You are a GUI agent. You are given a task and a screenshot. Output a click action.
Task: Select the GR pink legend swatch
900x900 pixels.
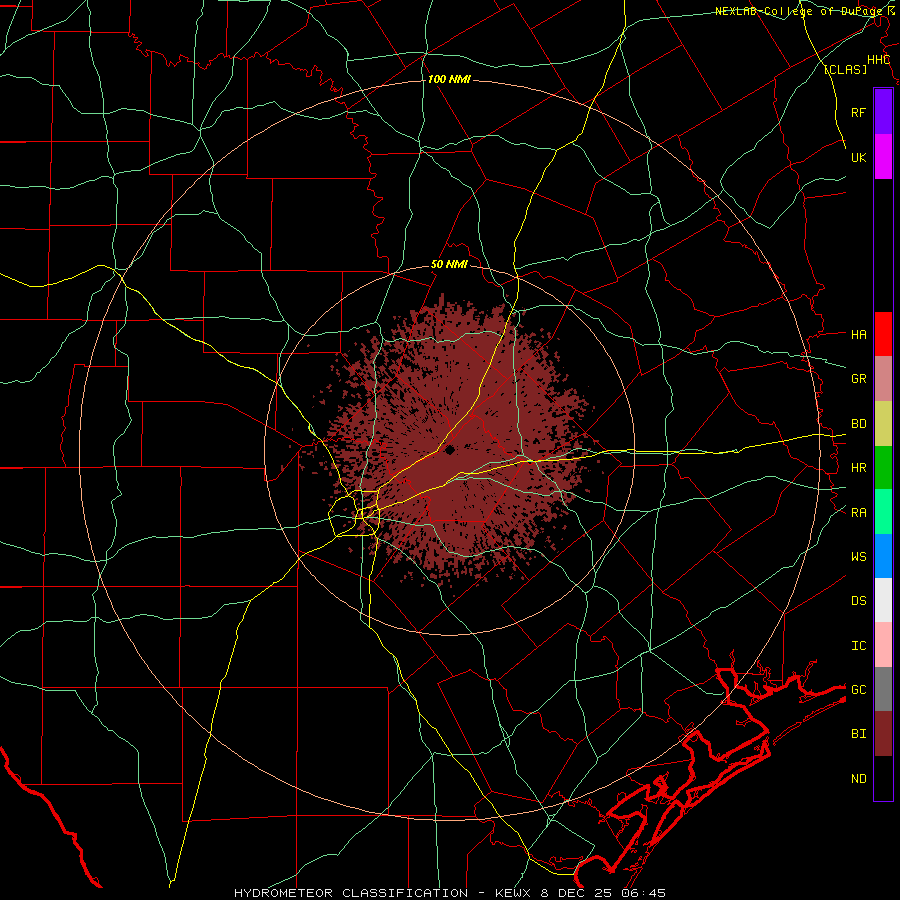click(x=883, y=379)
